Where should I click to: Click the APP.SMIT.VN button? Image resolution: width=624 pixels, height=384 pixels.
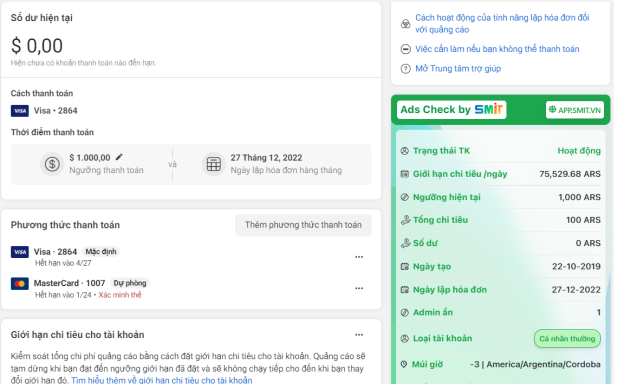pyautogui.click(x=575, y=110)
